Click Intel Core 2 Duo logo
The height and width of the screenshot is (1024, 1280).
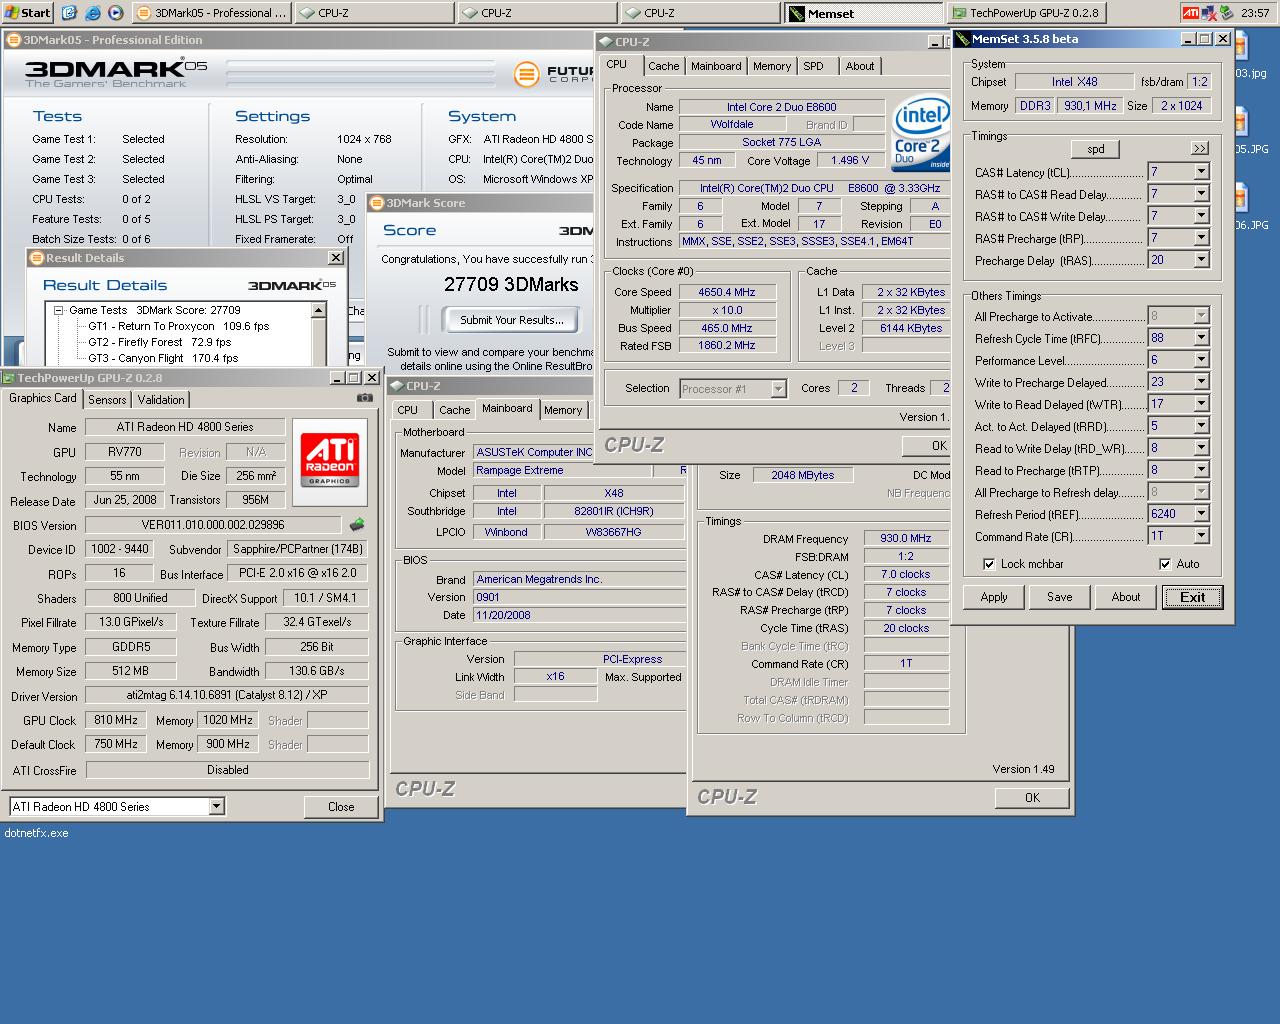coord(920,133)
